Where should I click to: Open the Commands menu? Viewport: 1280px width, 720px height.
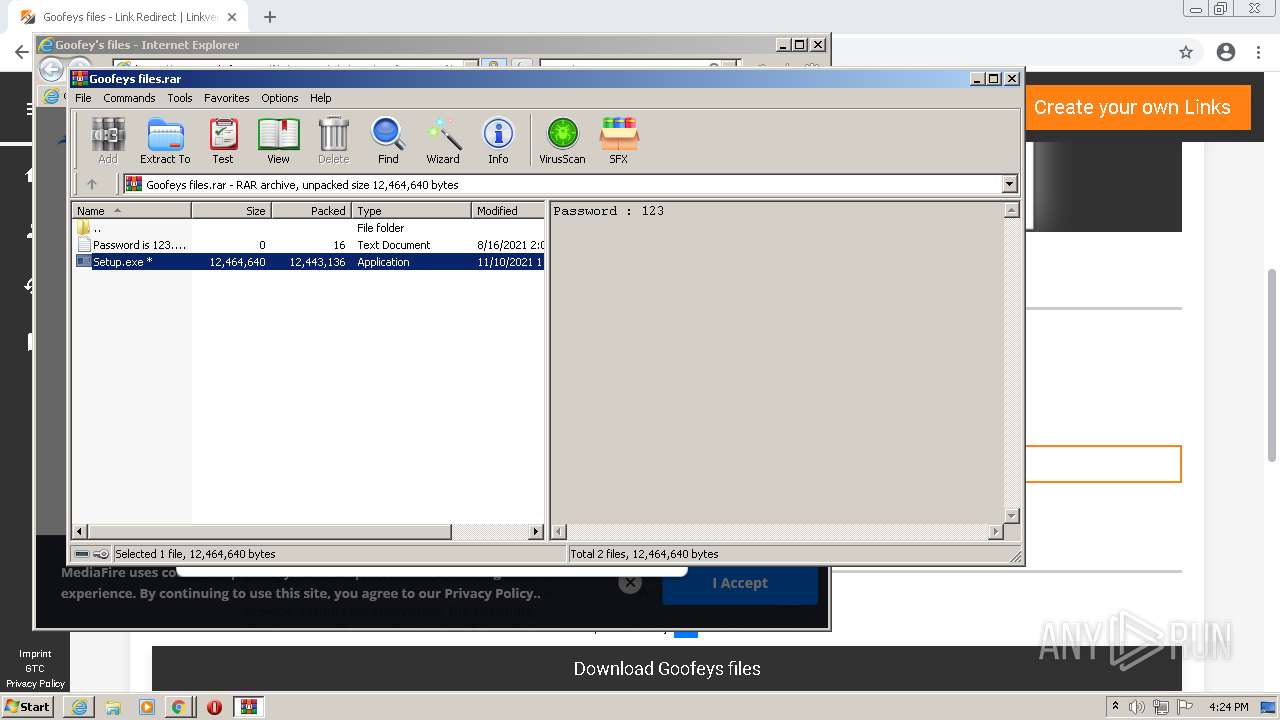[129, 98]
